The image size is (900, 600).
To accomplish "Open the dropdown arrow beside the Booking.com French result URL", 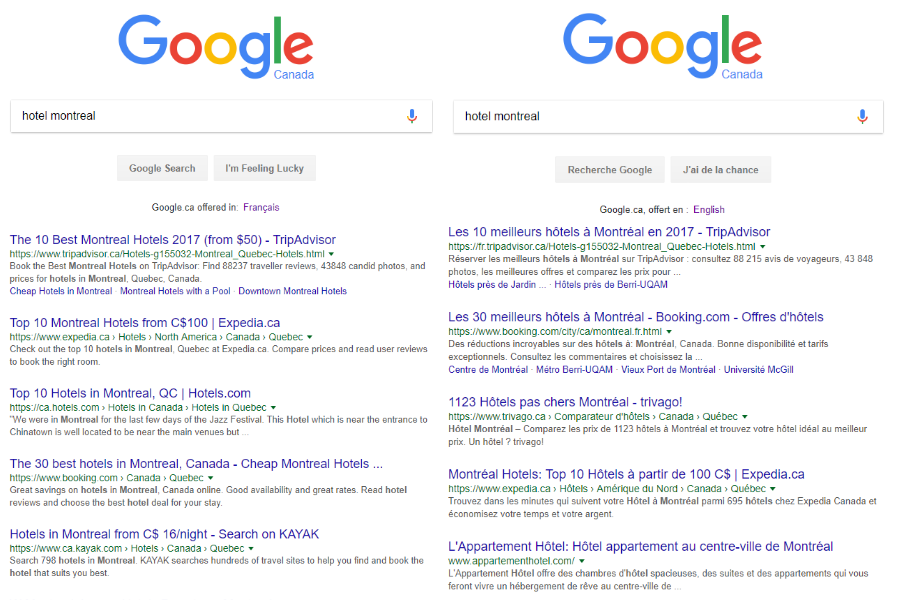I will coord(669,331).
